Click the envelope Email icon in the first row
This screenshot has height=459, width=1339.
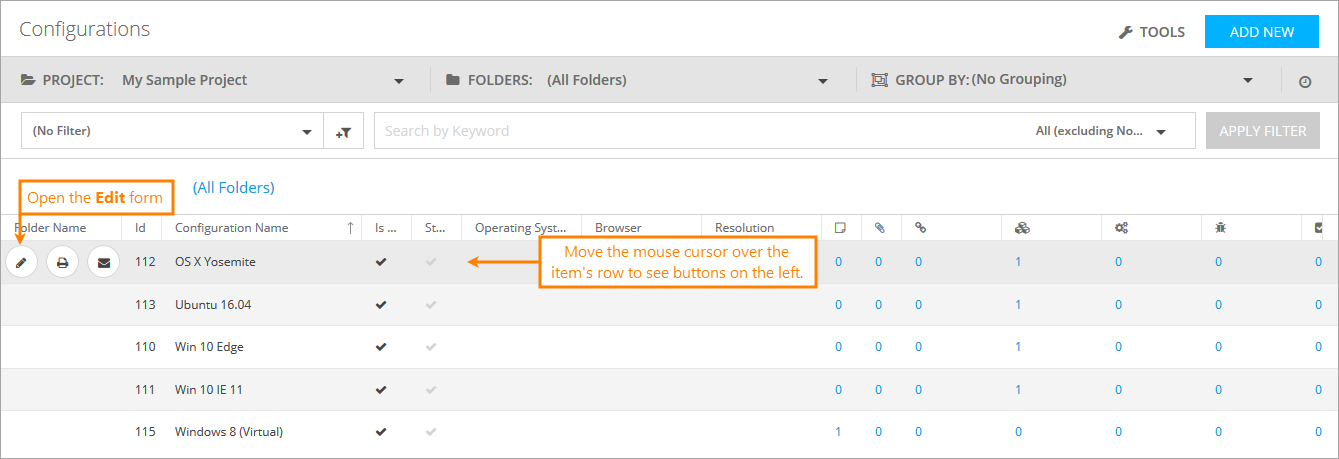click(103, 262)
